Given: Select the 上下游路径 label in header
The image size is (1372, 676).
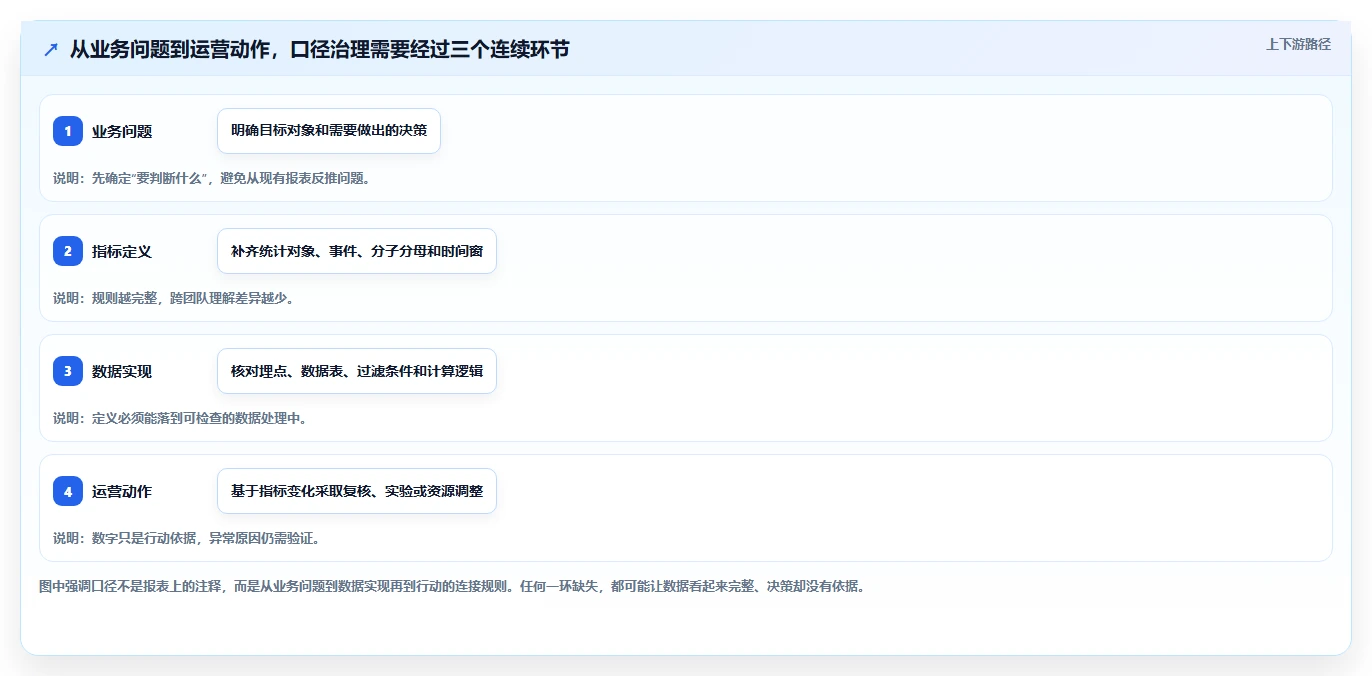Looking at the screenshot, I should 1298,44.
